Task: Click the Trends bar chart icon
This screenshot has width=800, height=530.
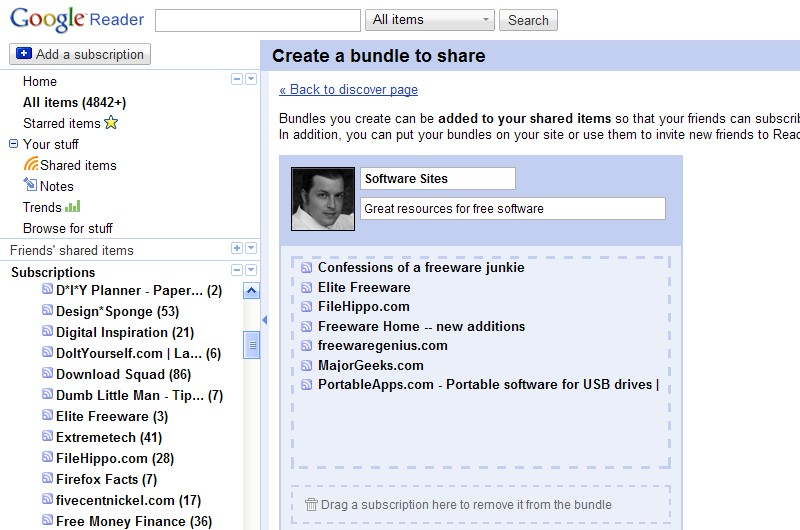Action: 72,206
